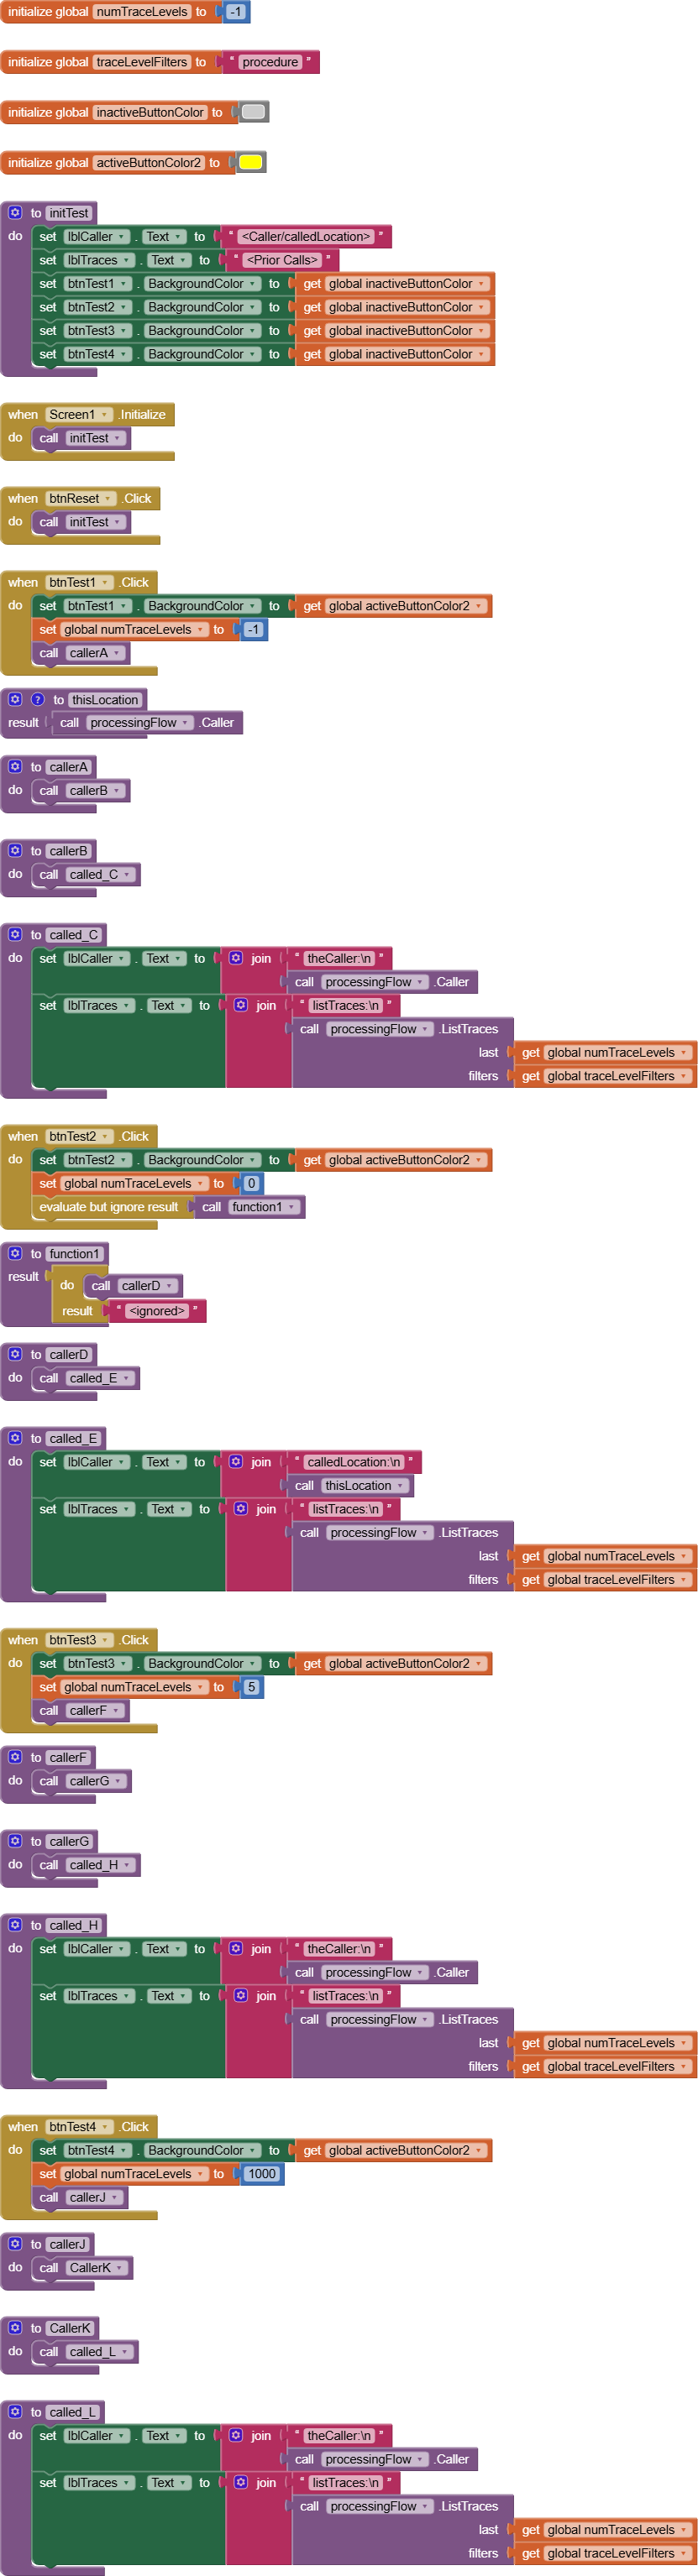The height and width of the screenshot is (2576, 698).
Task: Open mutator gear on callerJ procedure
Action: (x=15, y=2245)
